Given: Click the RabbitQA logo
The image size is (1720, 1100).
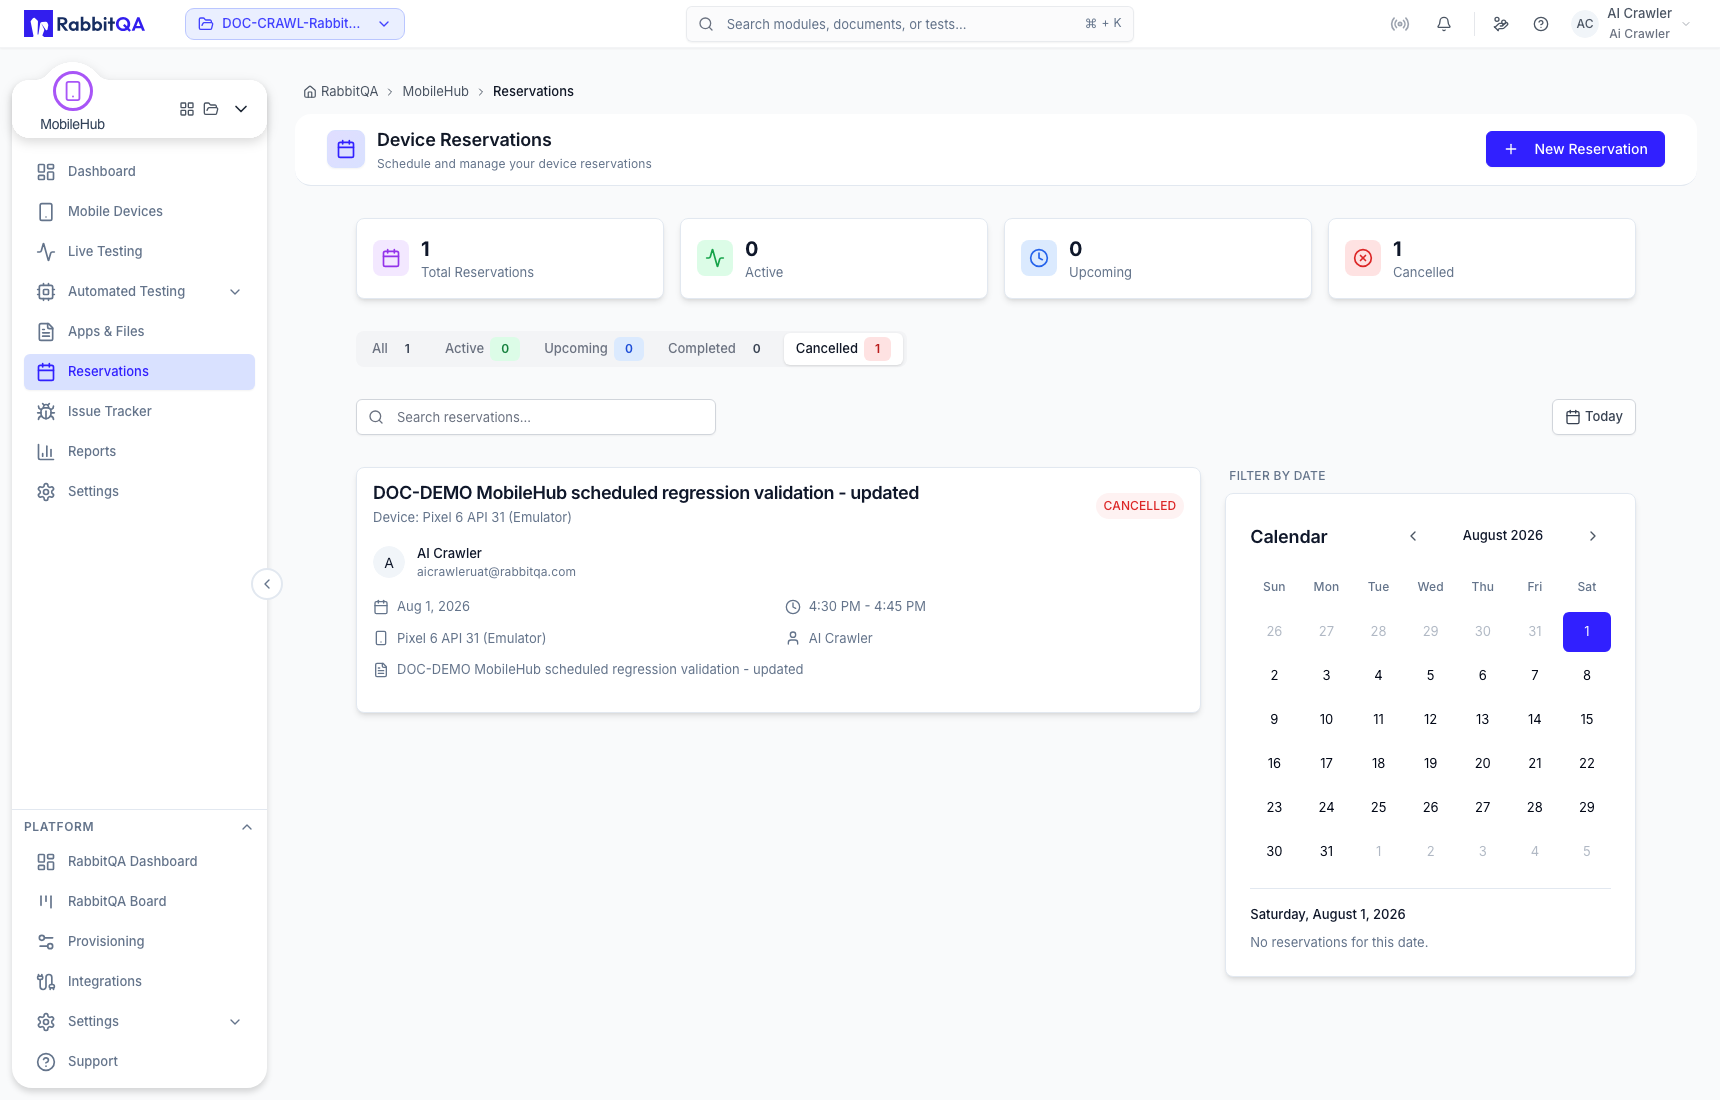Looking at the screenshot, I should [85, 24].
